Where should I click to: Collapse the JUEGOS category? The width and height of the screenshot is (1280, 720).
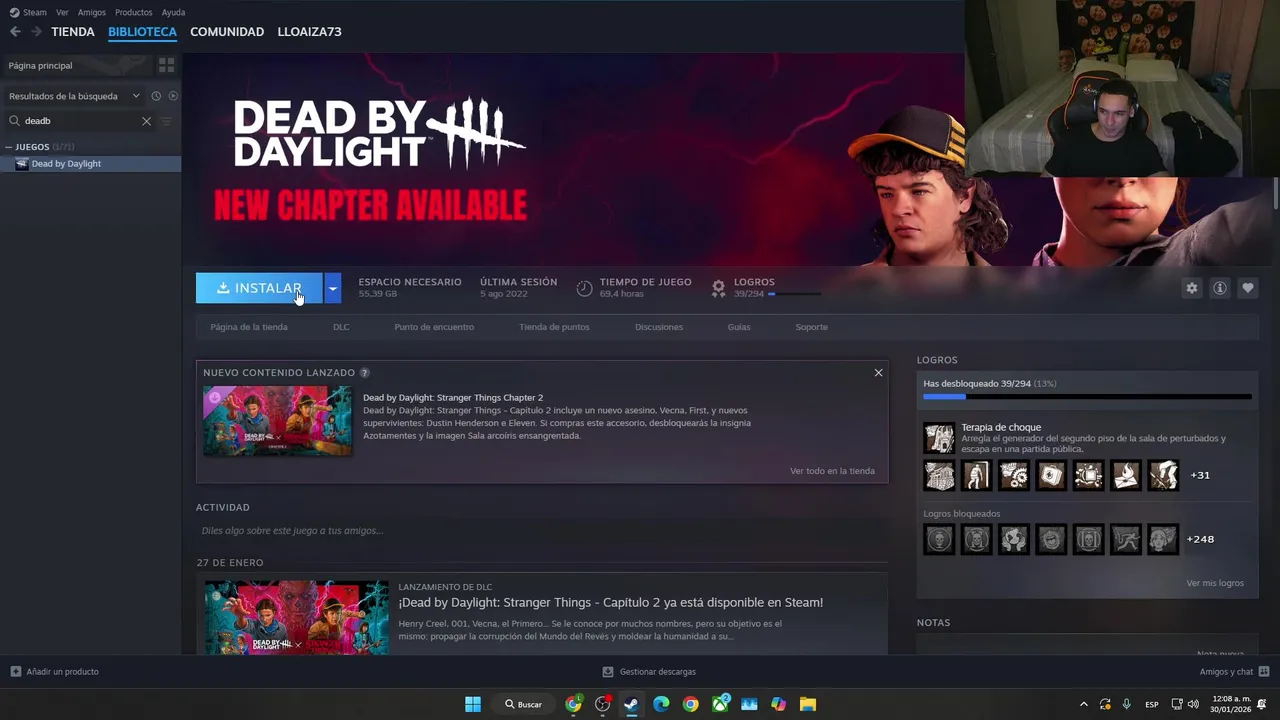click(9, 147)
